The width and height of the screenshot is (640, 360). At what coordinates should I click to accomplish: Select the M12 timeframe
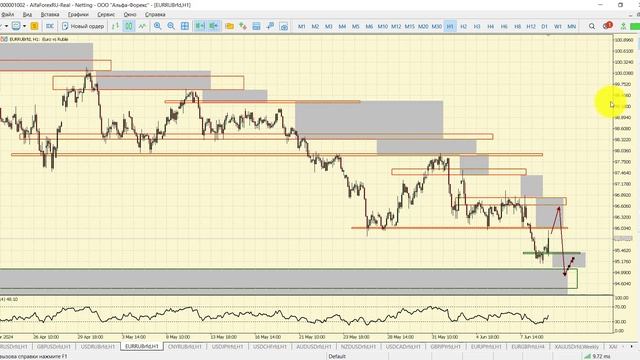[396, 27]
